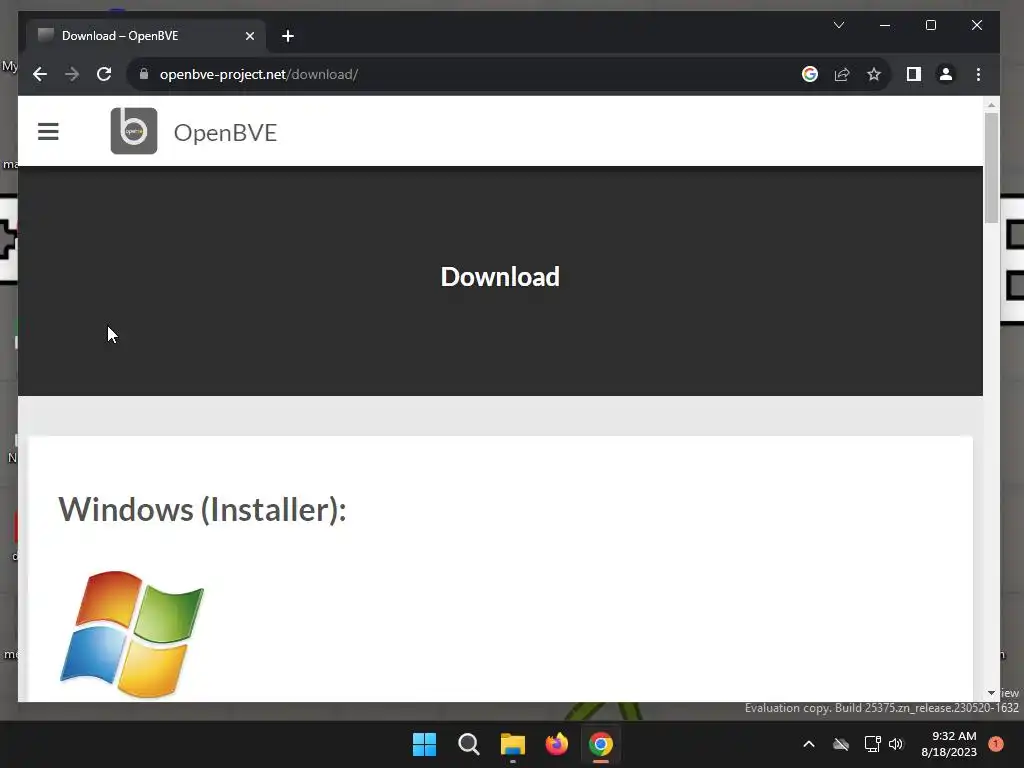Image resolution: width=1024 pixels, height=768 pixels.
Task: Bookmark this tab with star icon
Action: coord(874,74)
